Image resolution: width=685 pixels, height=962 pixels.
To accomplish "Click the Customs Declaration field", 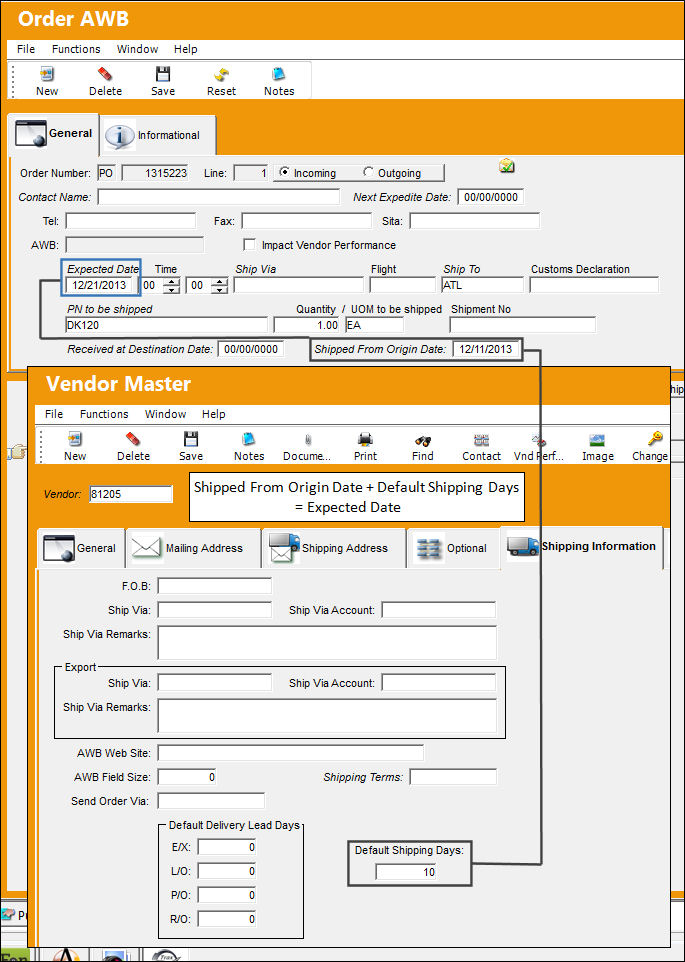I will tap(594, 285).
